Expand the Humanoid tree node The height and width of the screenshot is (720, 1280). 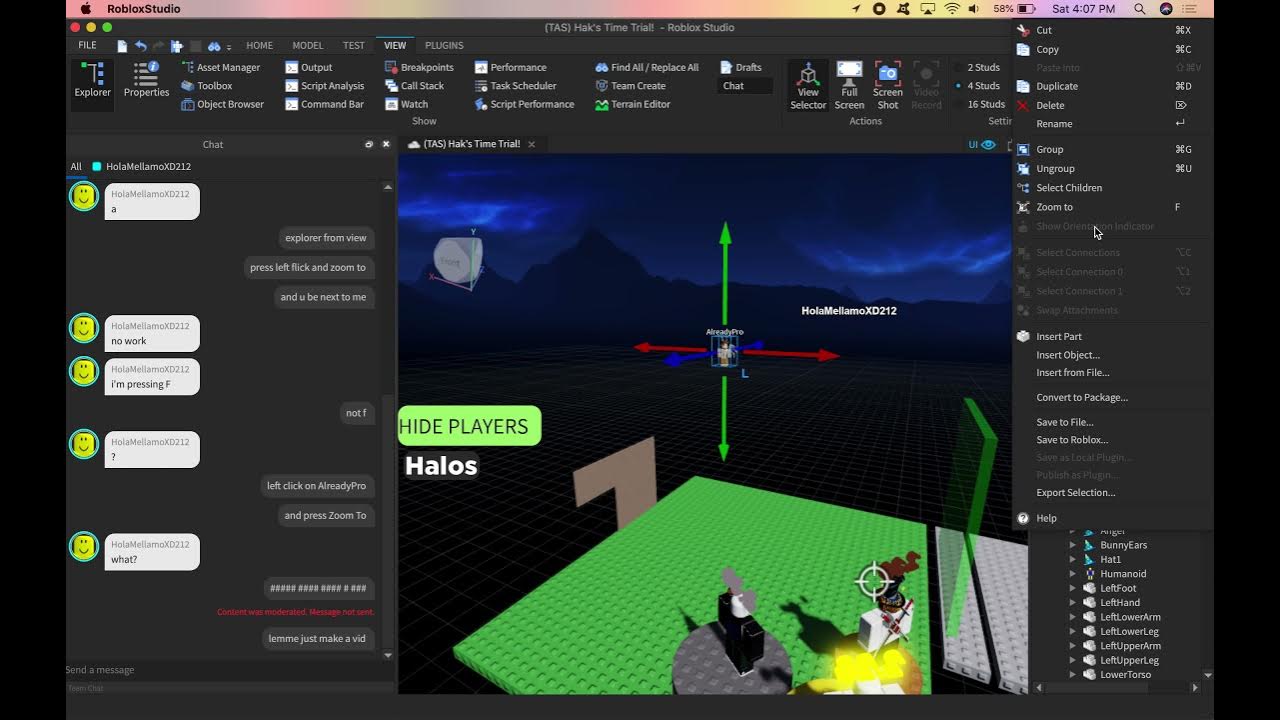point(1073,574)
